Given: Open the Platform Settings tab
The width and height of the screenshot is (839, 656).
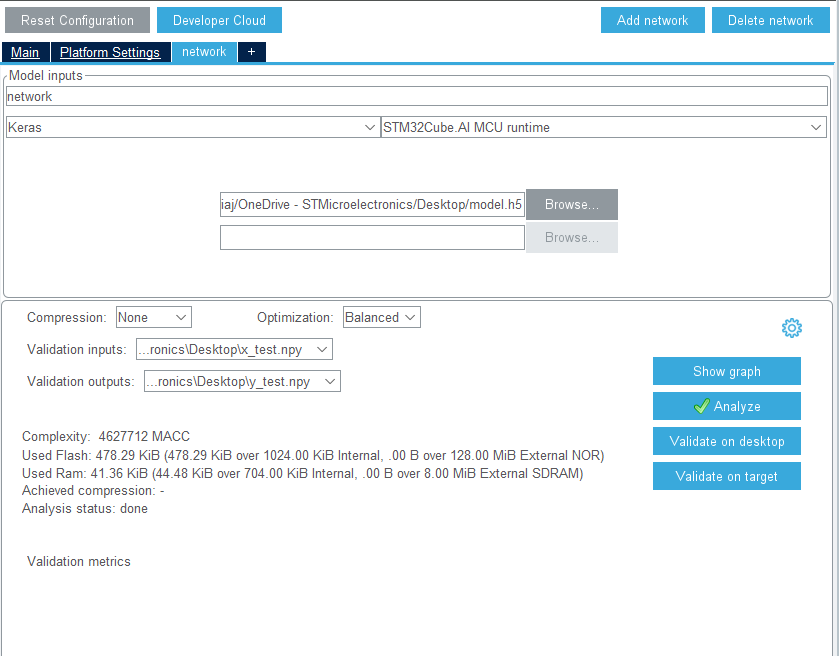Looking at the screenshot, I should (110, 52).
